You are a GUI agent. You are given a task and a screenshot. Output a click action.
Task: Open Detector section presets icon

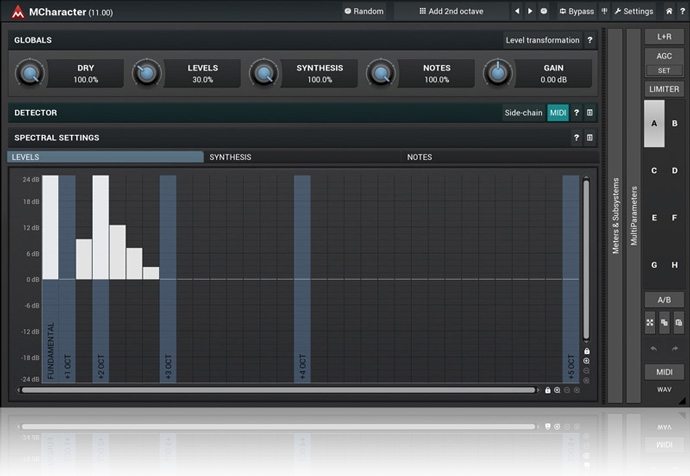[x=590, y=113]
